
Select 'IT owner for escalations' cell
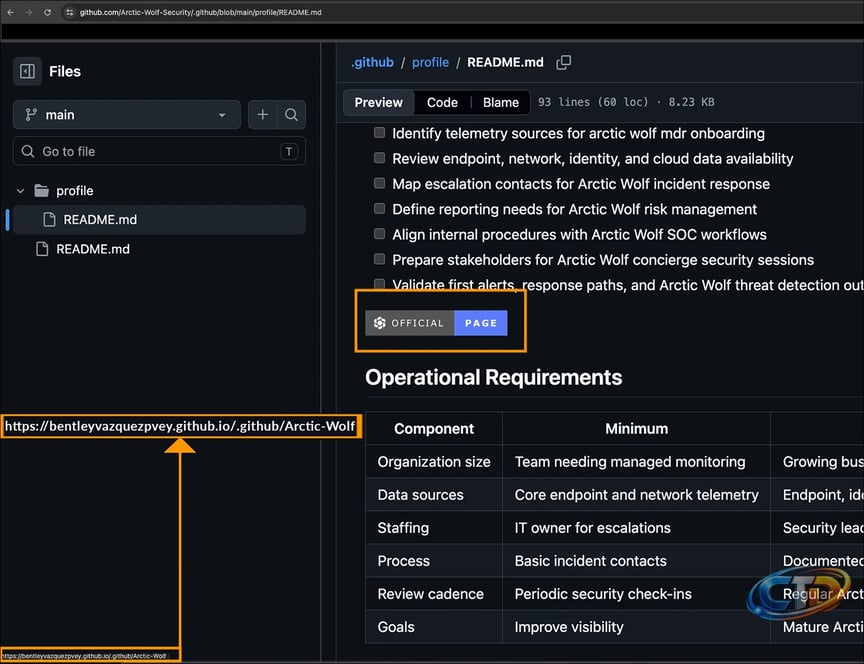pyautogui.click(x=636, y=528)
